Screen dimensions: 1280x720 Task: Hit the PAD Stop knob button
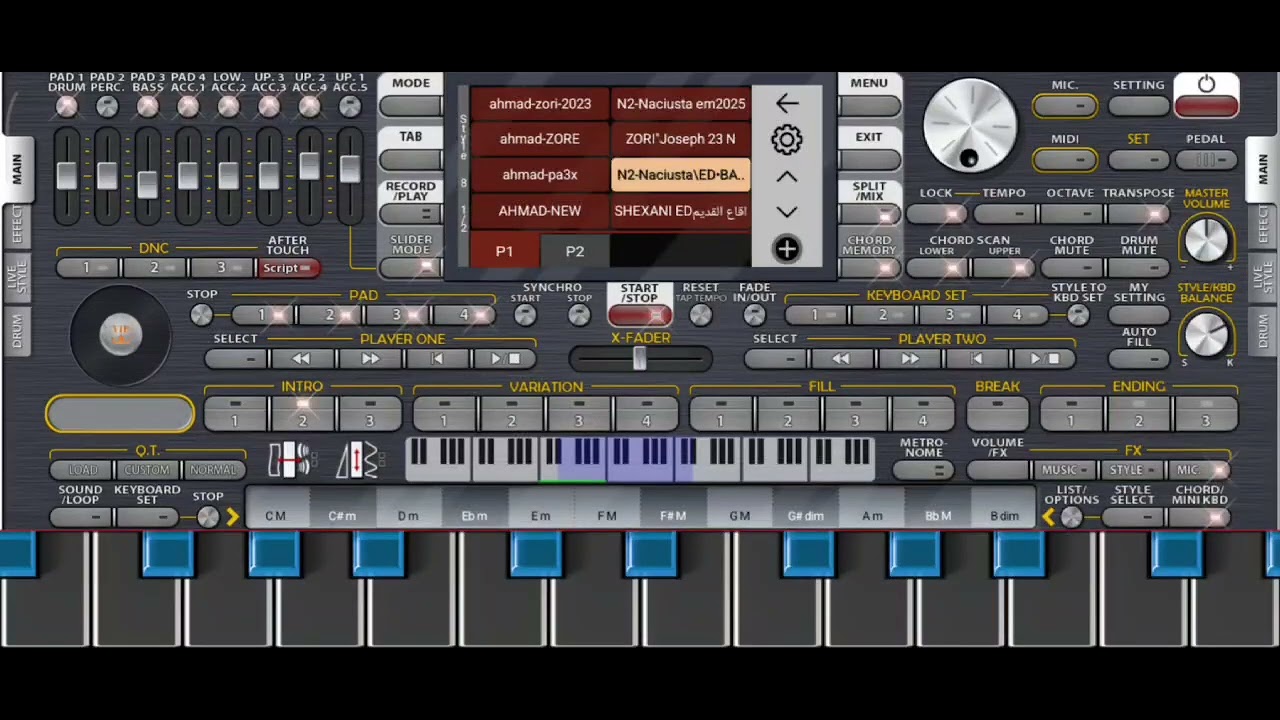[x=201, y=315]
